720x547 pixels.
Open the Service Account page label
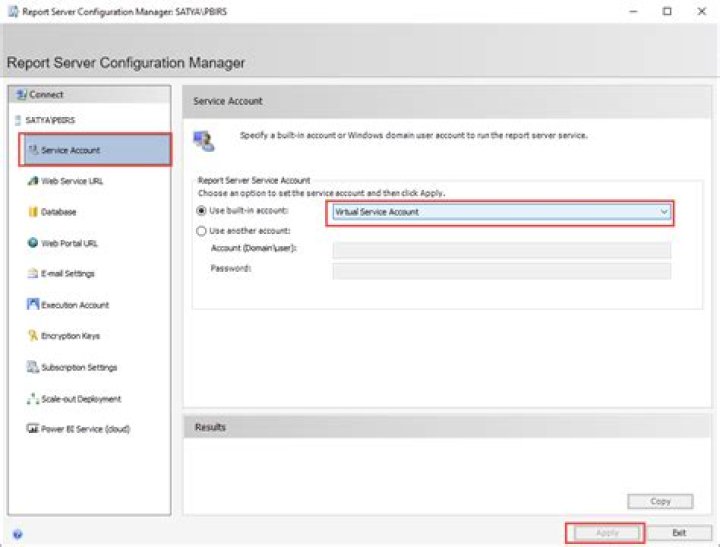[70, 150]
